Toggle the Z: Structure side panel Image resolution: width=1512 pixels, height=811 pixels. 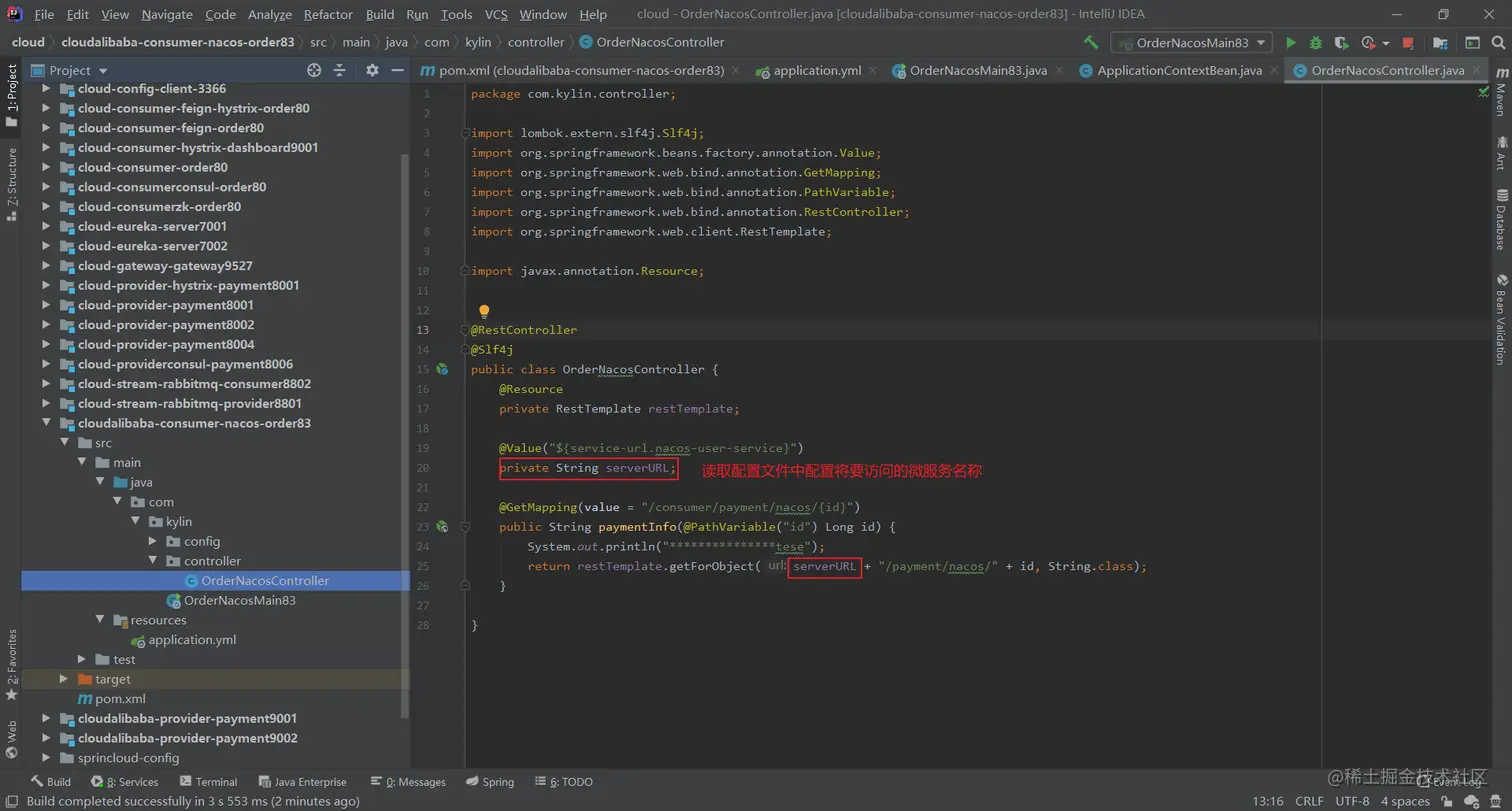click(11, 183)
